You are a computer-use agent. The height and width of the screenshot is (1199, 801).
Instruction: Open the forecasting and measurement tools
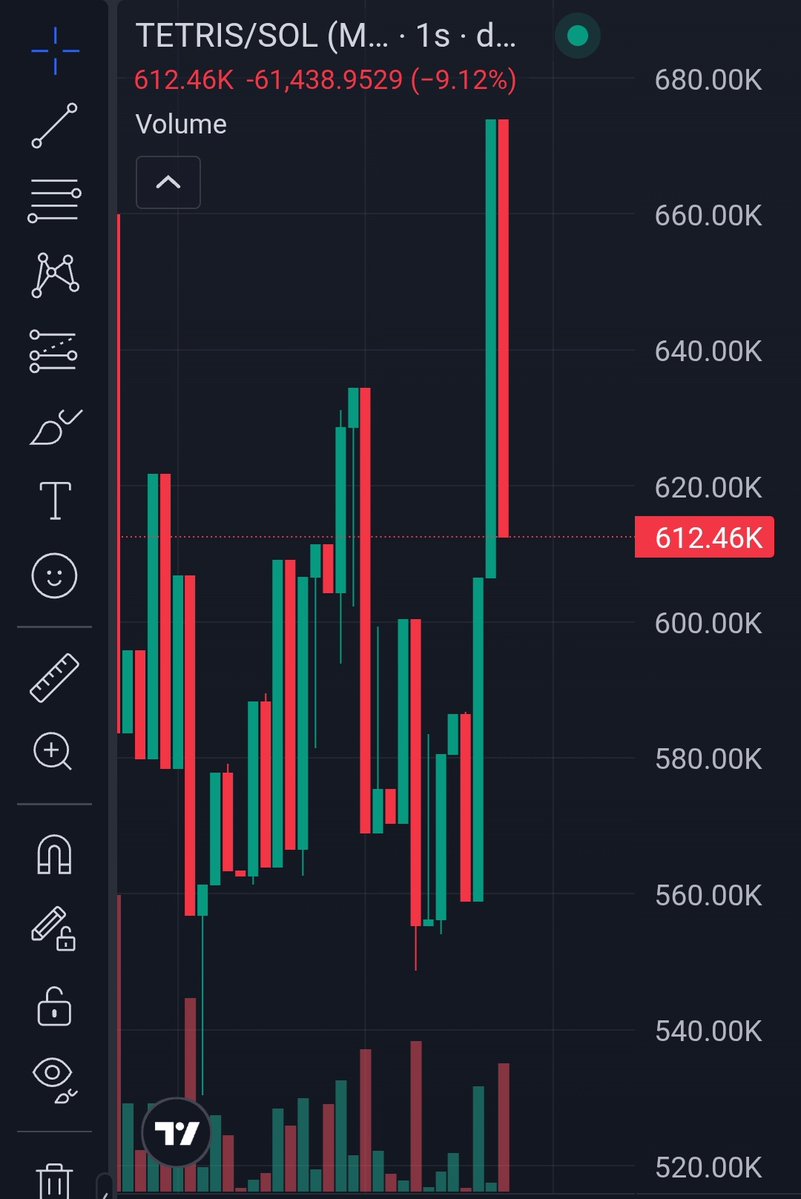[x=54, y=351]
